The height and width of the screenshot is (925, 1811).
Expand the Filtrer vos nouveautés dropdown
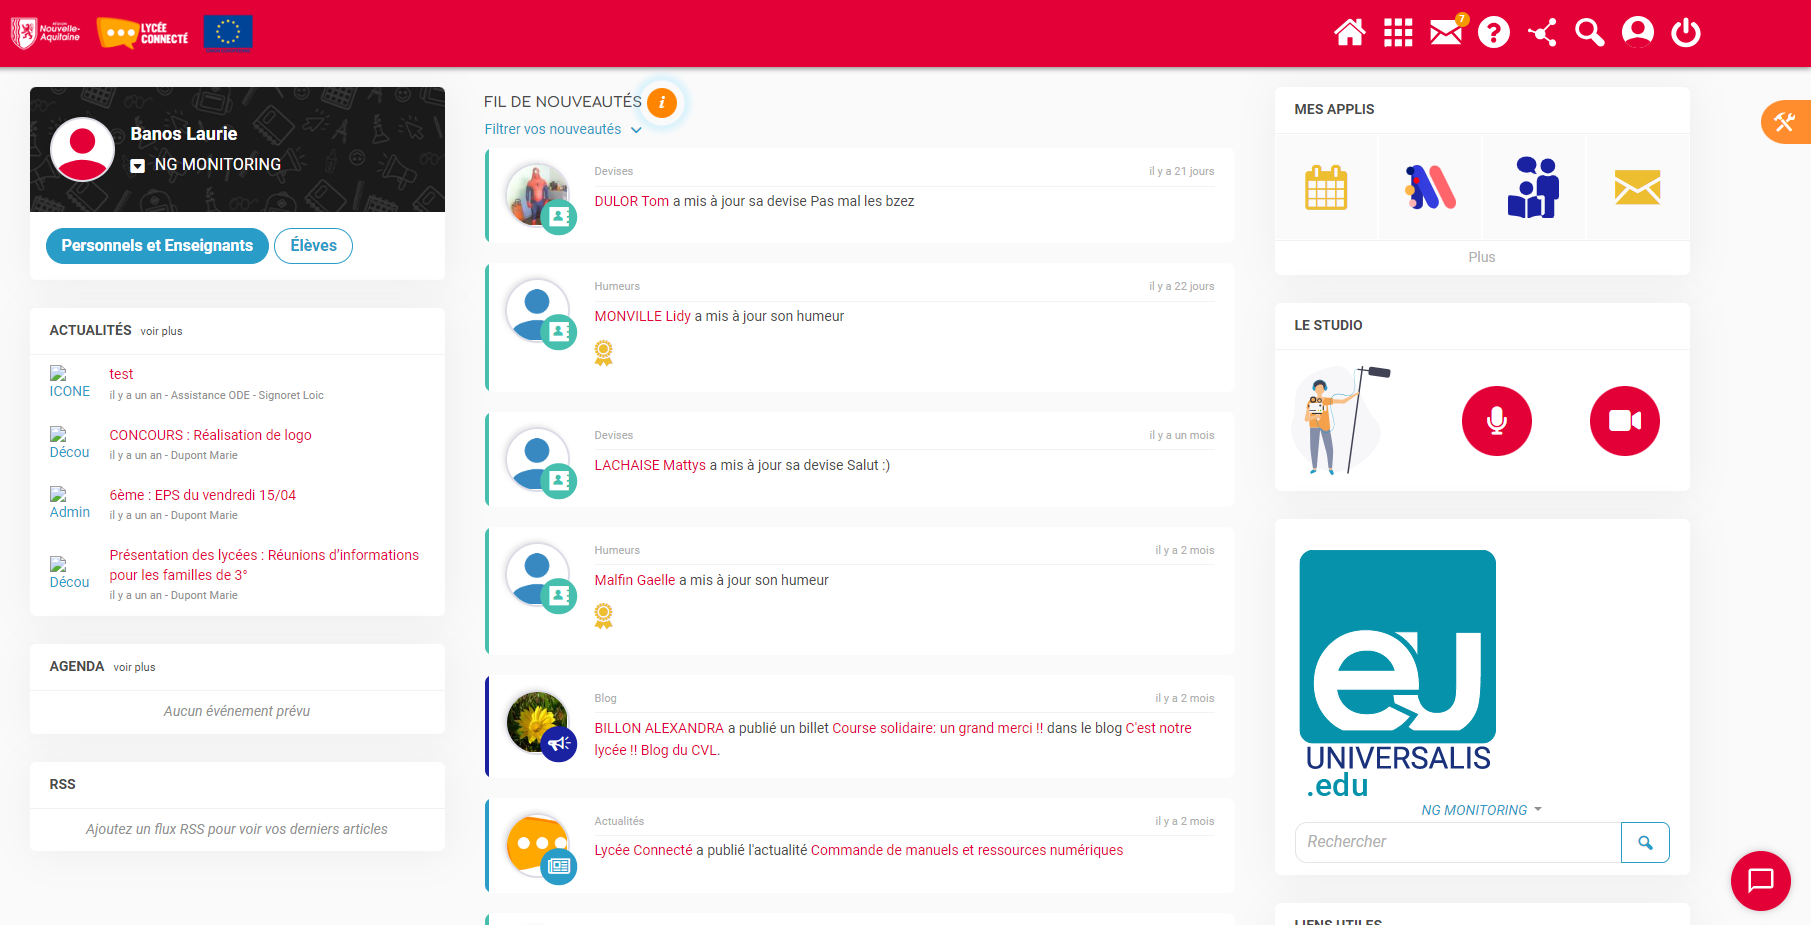click(x=562, y=130)
